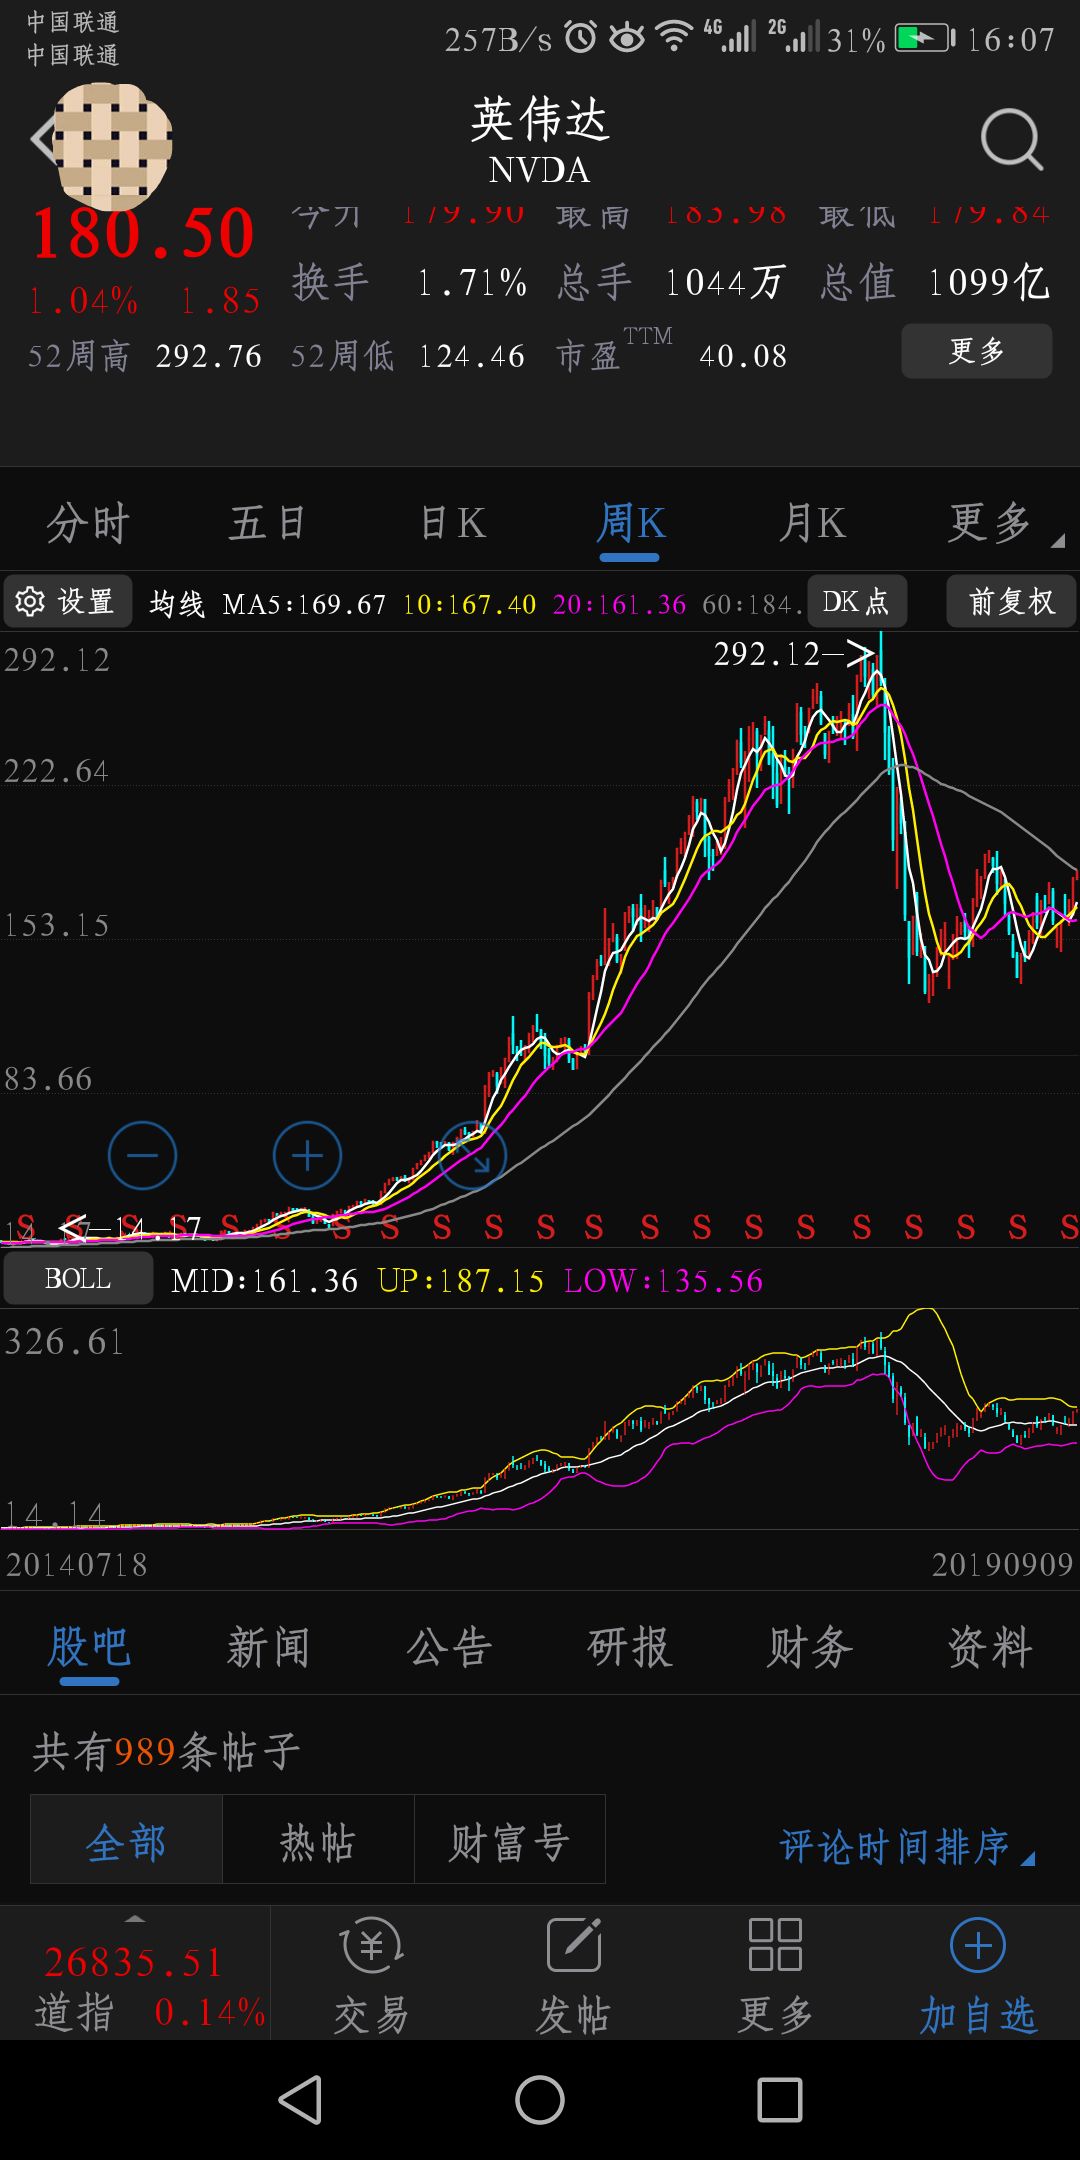This screenshot has height=2160, width=1080.
Task: Open the 资料 company info tab
Action: point(990,1646)
